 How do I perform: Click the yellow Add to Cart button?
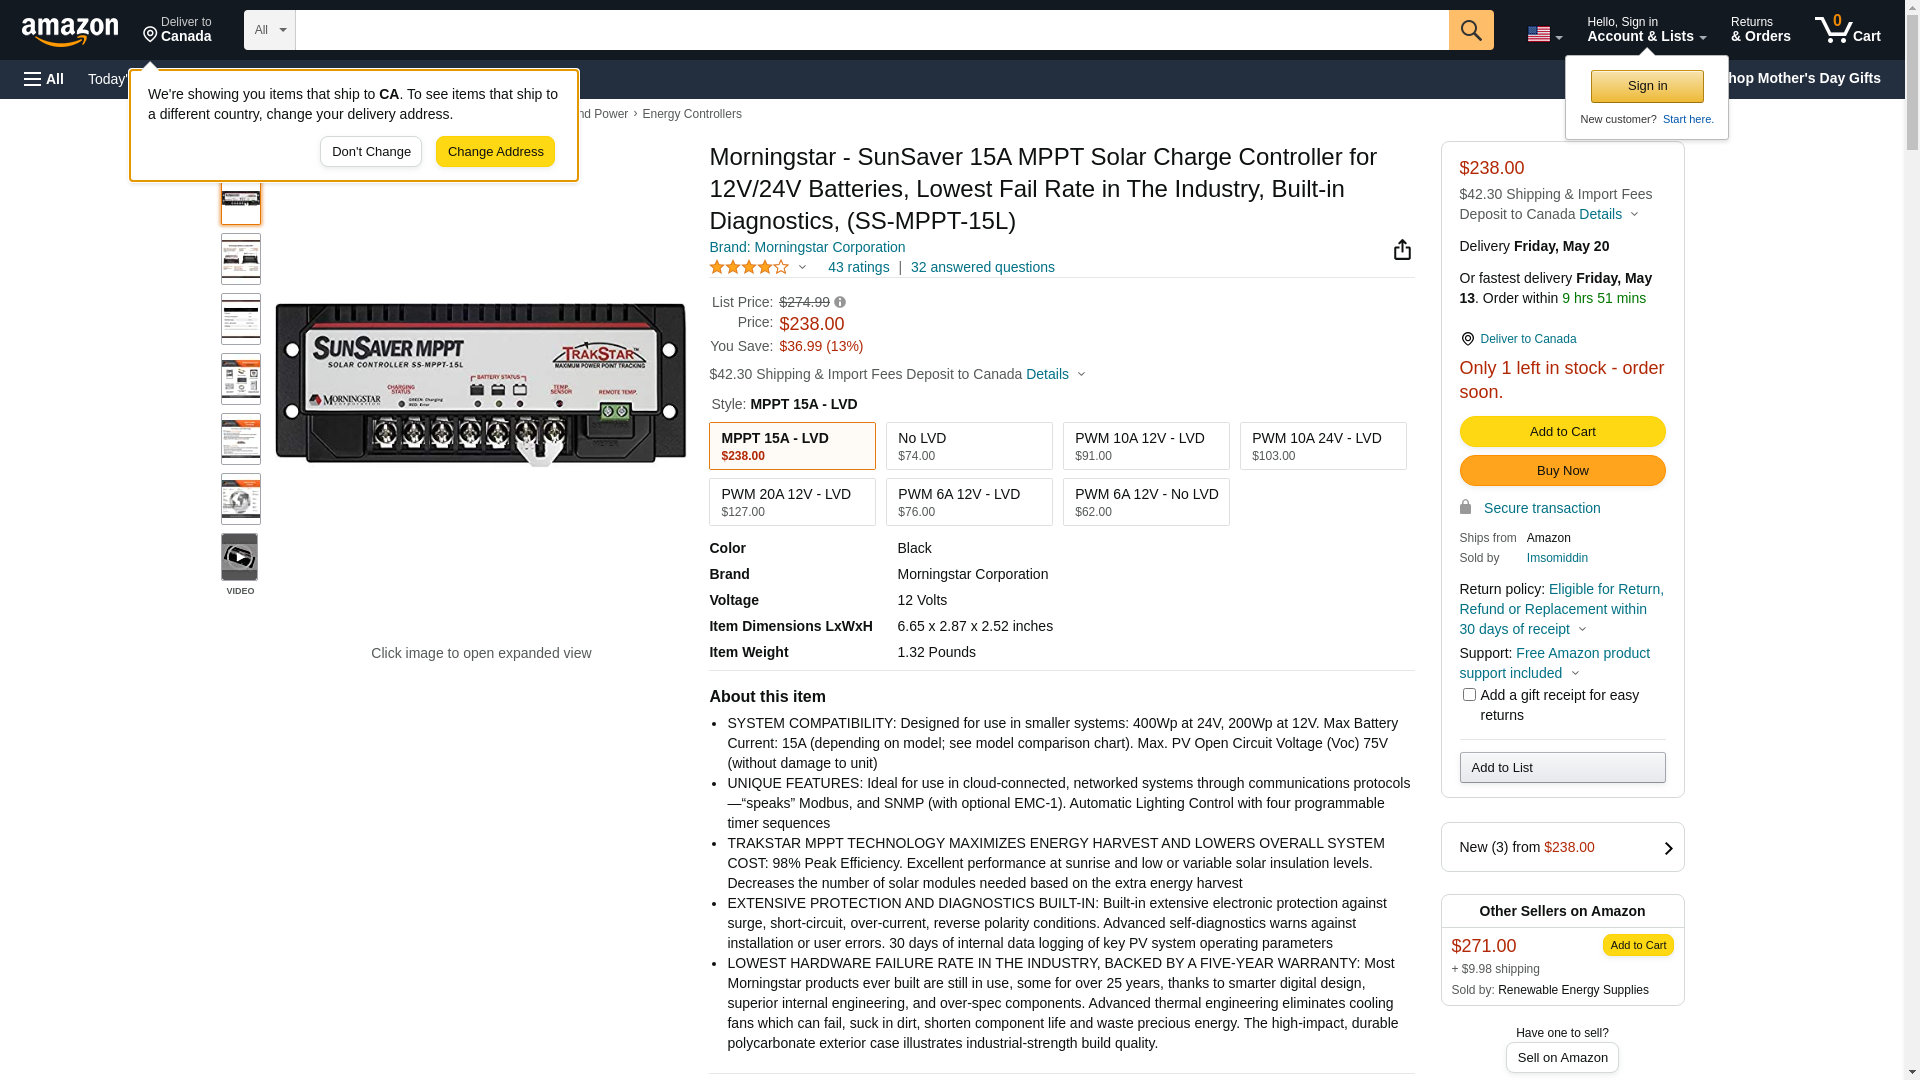(1562, 432)
